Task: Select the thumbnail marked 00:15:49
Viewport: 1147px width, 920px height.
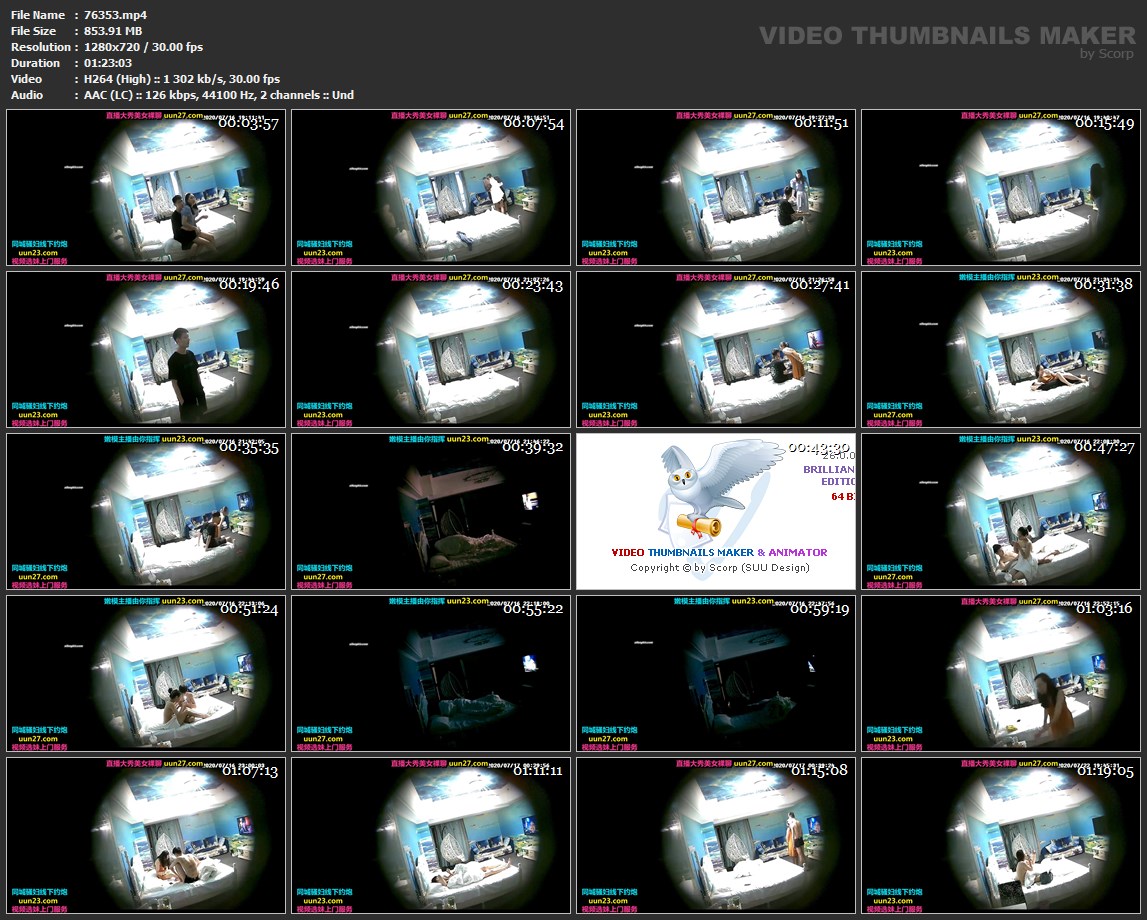Action: pos(1001,187)
